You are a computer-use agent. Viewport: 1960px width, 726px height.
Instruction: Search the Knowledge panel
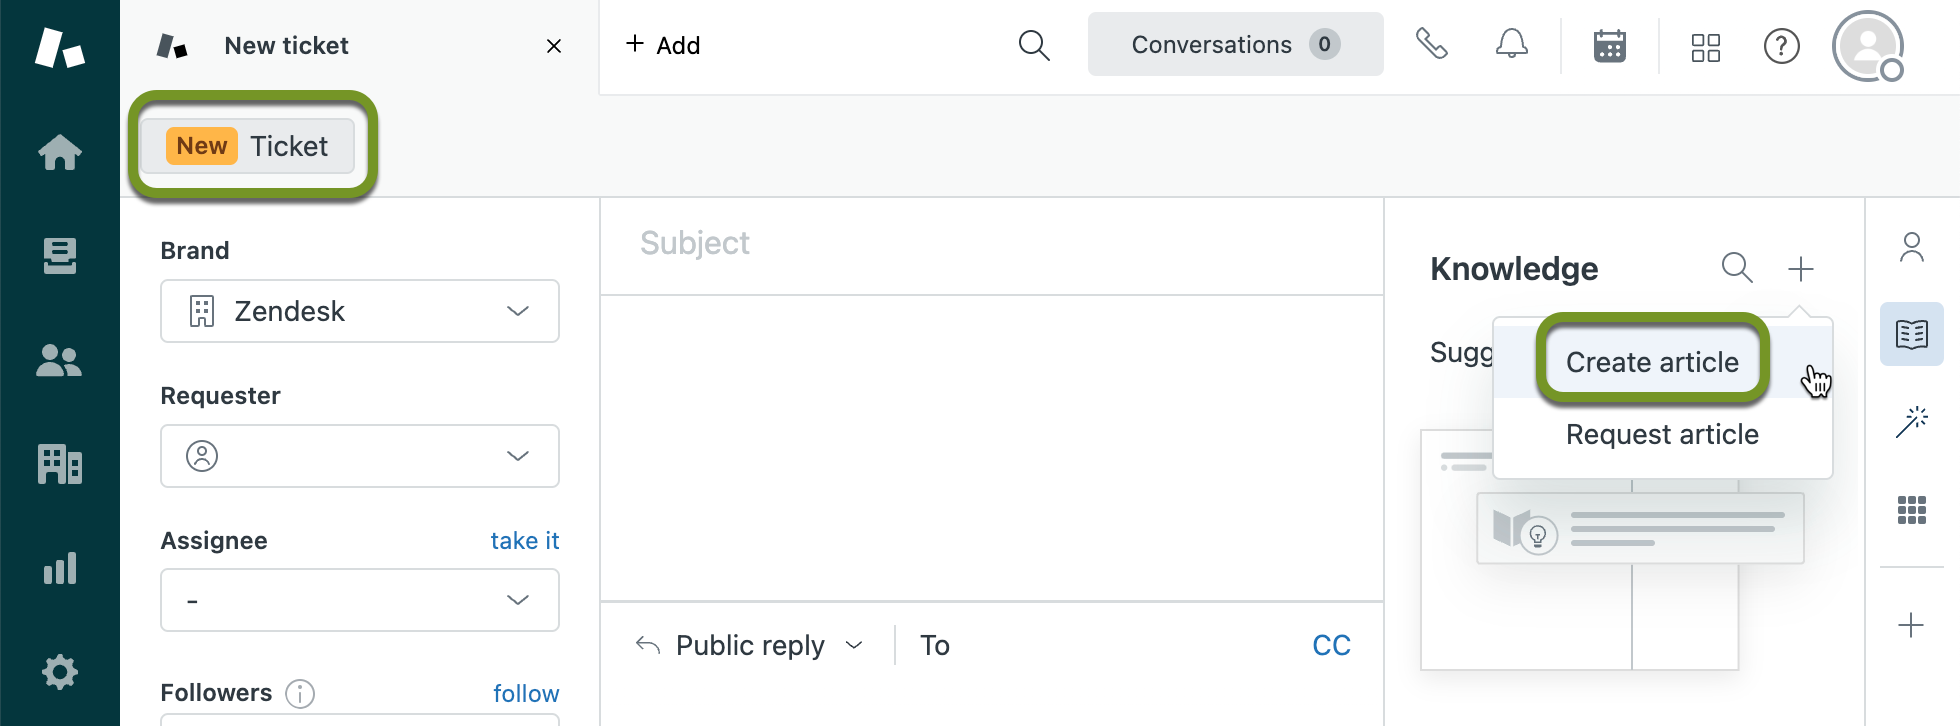[x=1737, y=268]
